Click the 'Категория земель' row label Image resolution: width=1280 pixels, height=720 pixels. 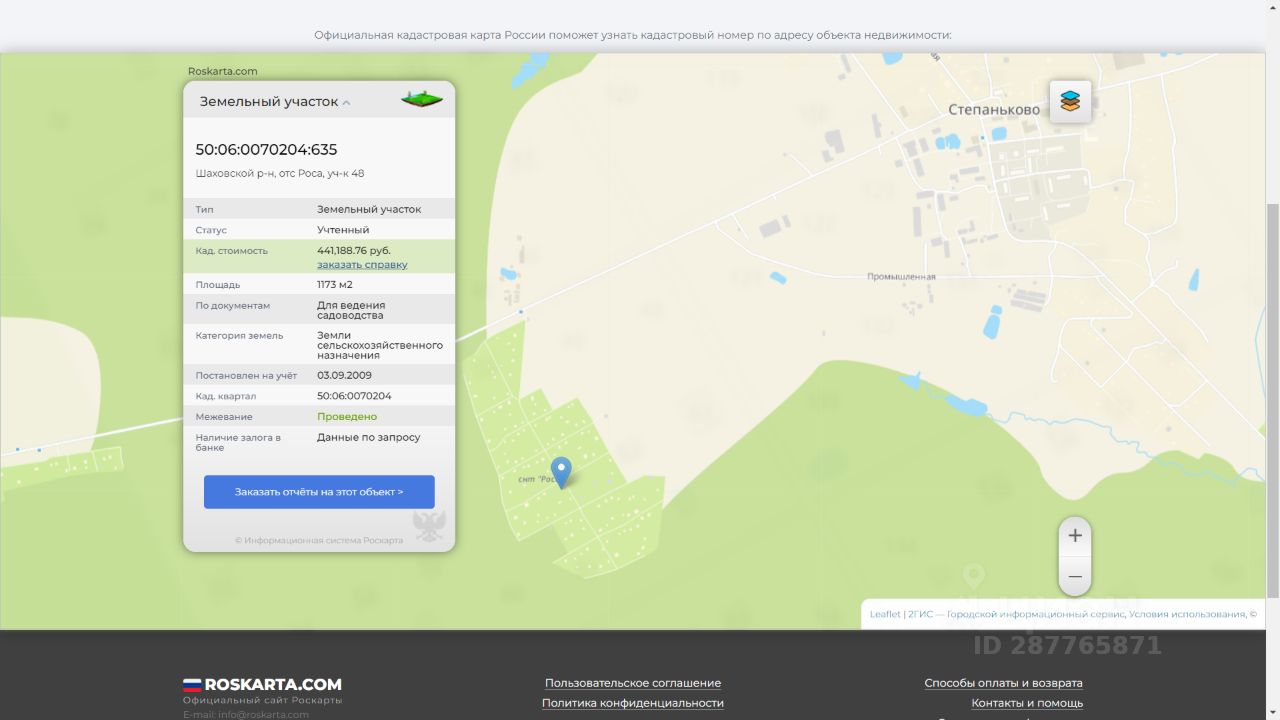[239, 336]
